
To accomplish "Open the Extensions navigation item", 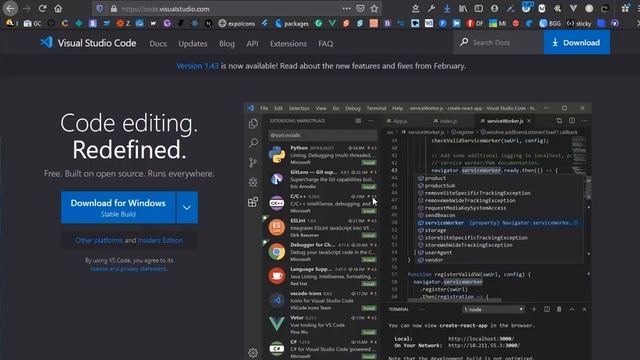I will click(x=288, y=44).
